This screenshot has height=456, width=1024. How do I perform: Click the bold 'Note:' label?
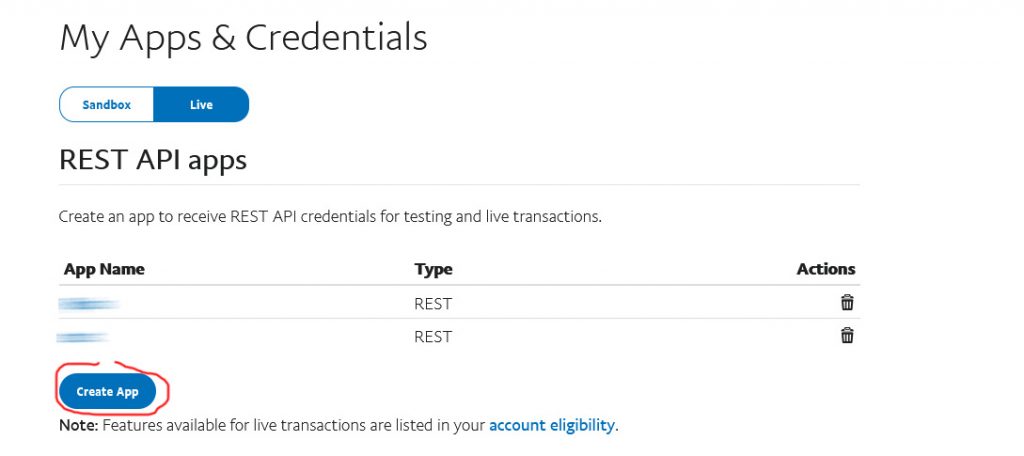pos(77,425)
